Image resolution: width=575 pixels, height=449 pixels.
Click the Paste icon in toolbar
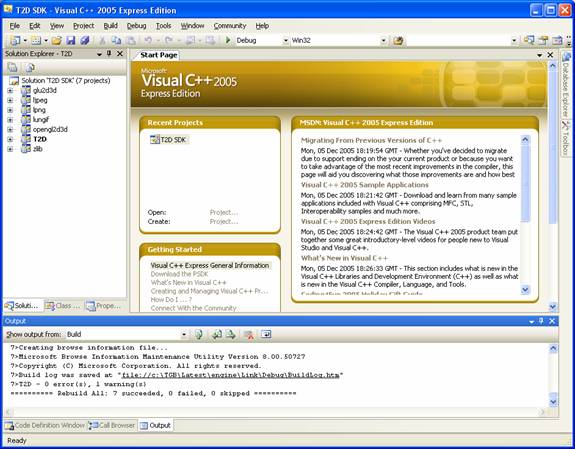(131, 40)
